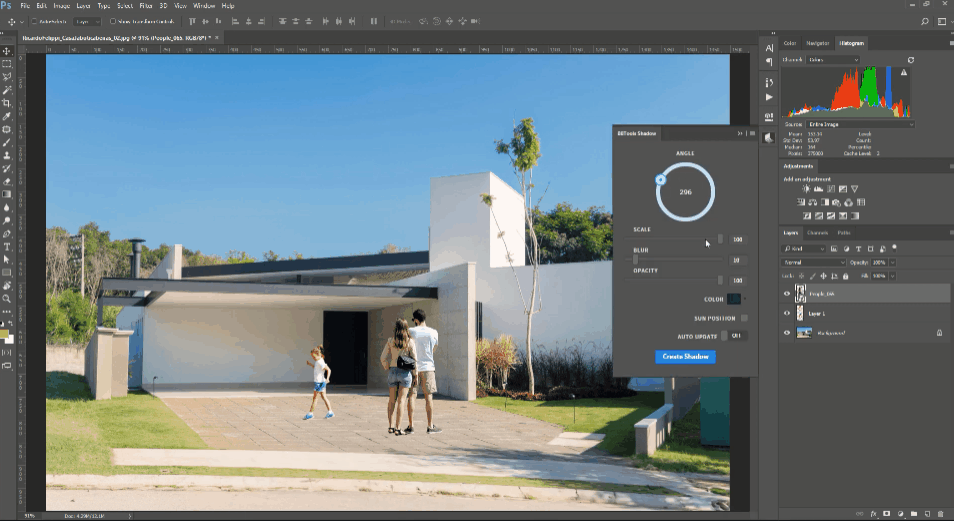Click the Curves adjustment icon

pos(830,189)
